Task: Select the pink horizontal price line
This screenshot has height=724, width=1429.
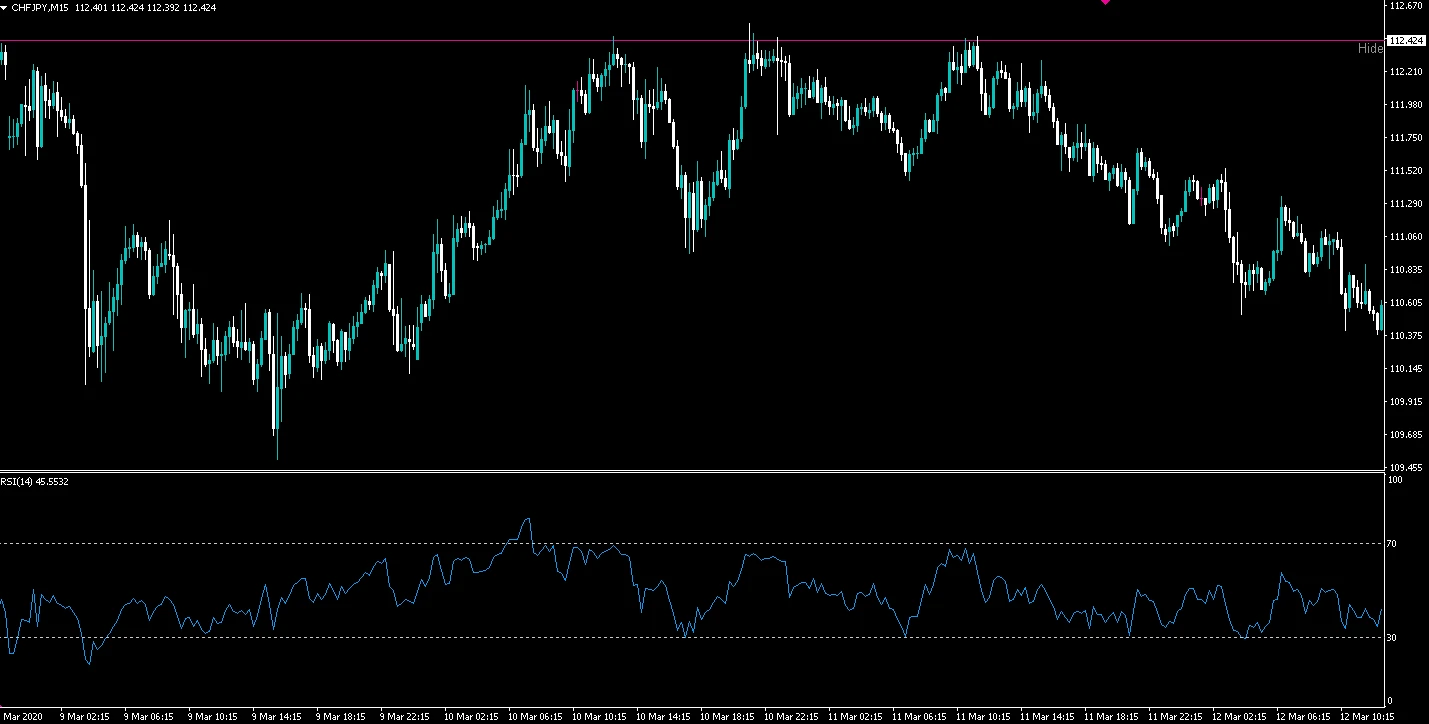Action: pos(300,41)
